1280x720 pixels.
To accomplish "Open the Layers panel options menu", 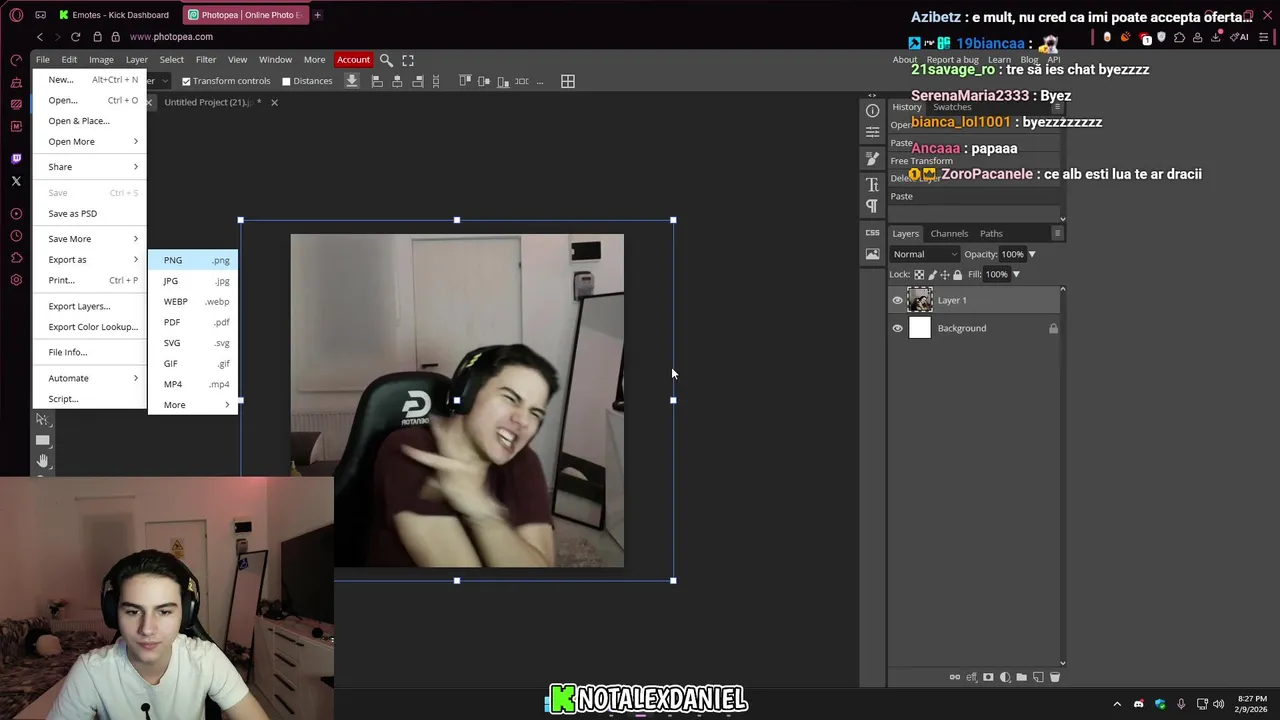I will click(x=1057, y=233).
